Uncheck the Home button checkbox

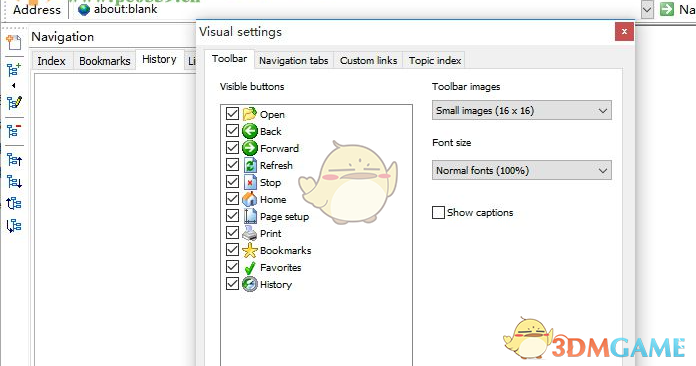pyautogui.click(x=232, y=198)
